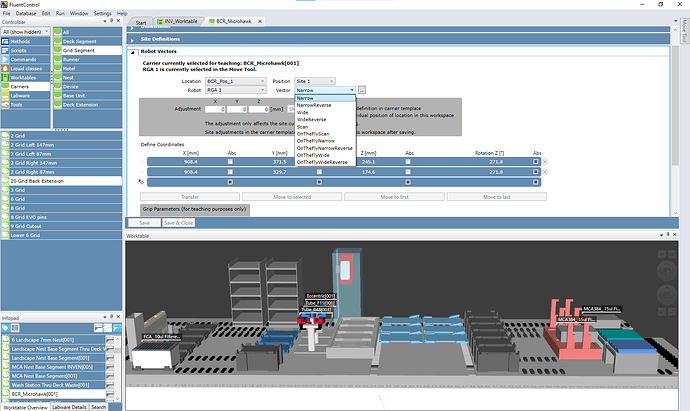The width and height of the screenshot is (690, 411).
Task: Toggle Z Abs checkbox in first coordinate row
Action: click(408, 161)
